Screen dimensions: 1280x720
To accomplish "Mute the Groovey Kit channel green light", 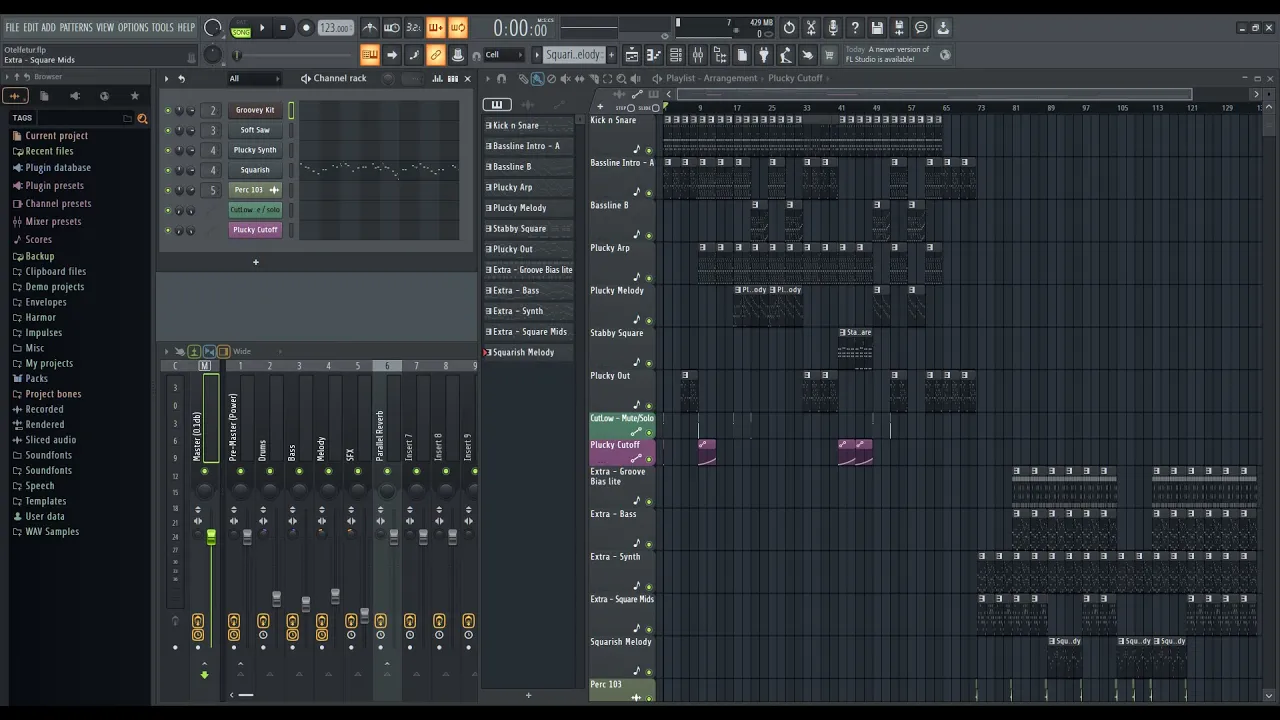I will (168, 110).
